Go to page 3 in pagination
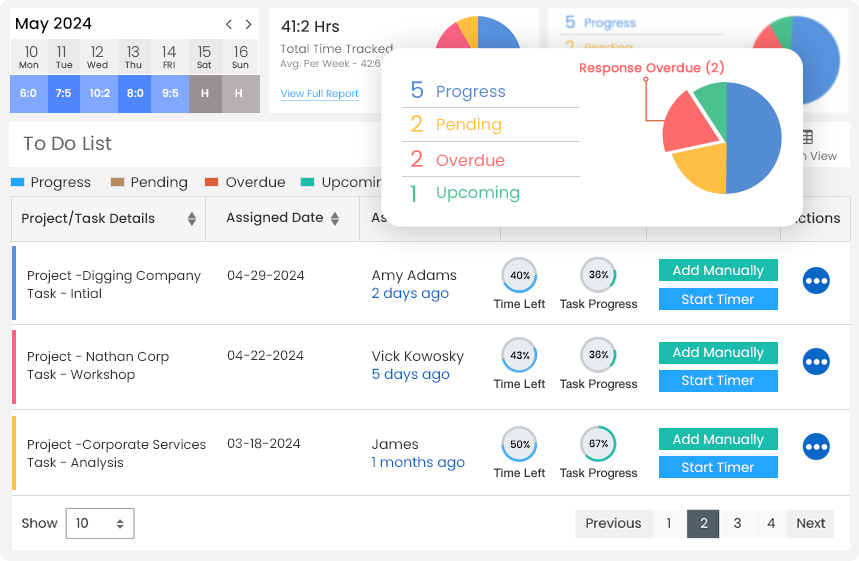The image size is (859, 561). click(x=737, y=523)
